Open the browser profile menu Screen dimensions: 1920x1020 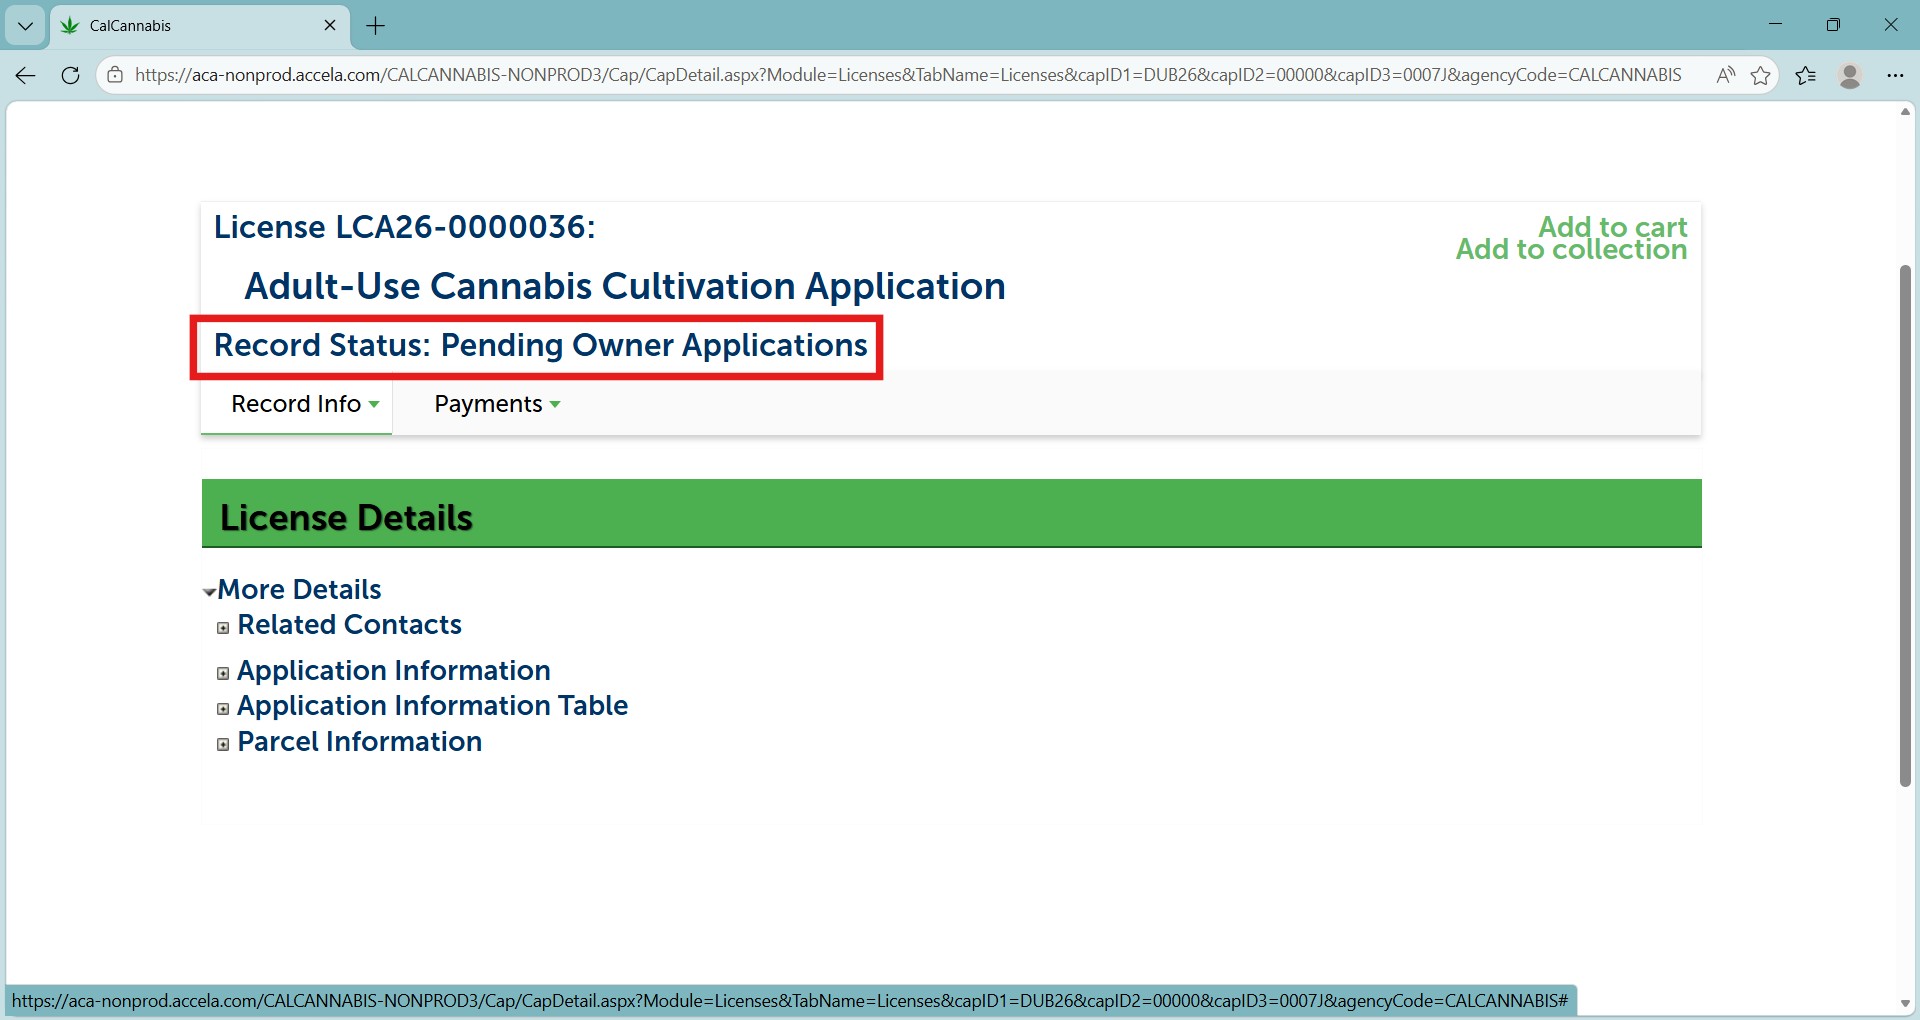(1850, 75)
